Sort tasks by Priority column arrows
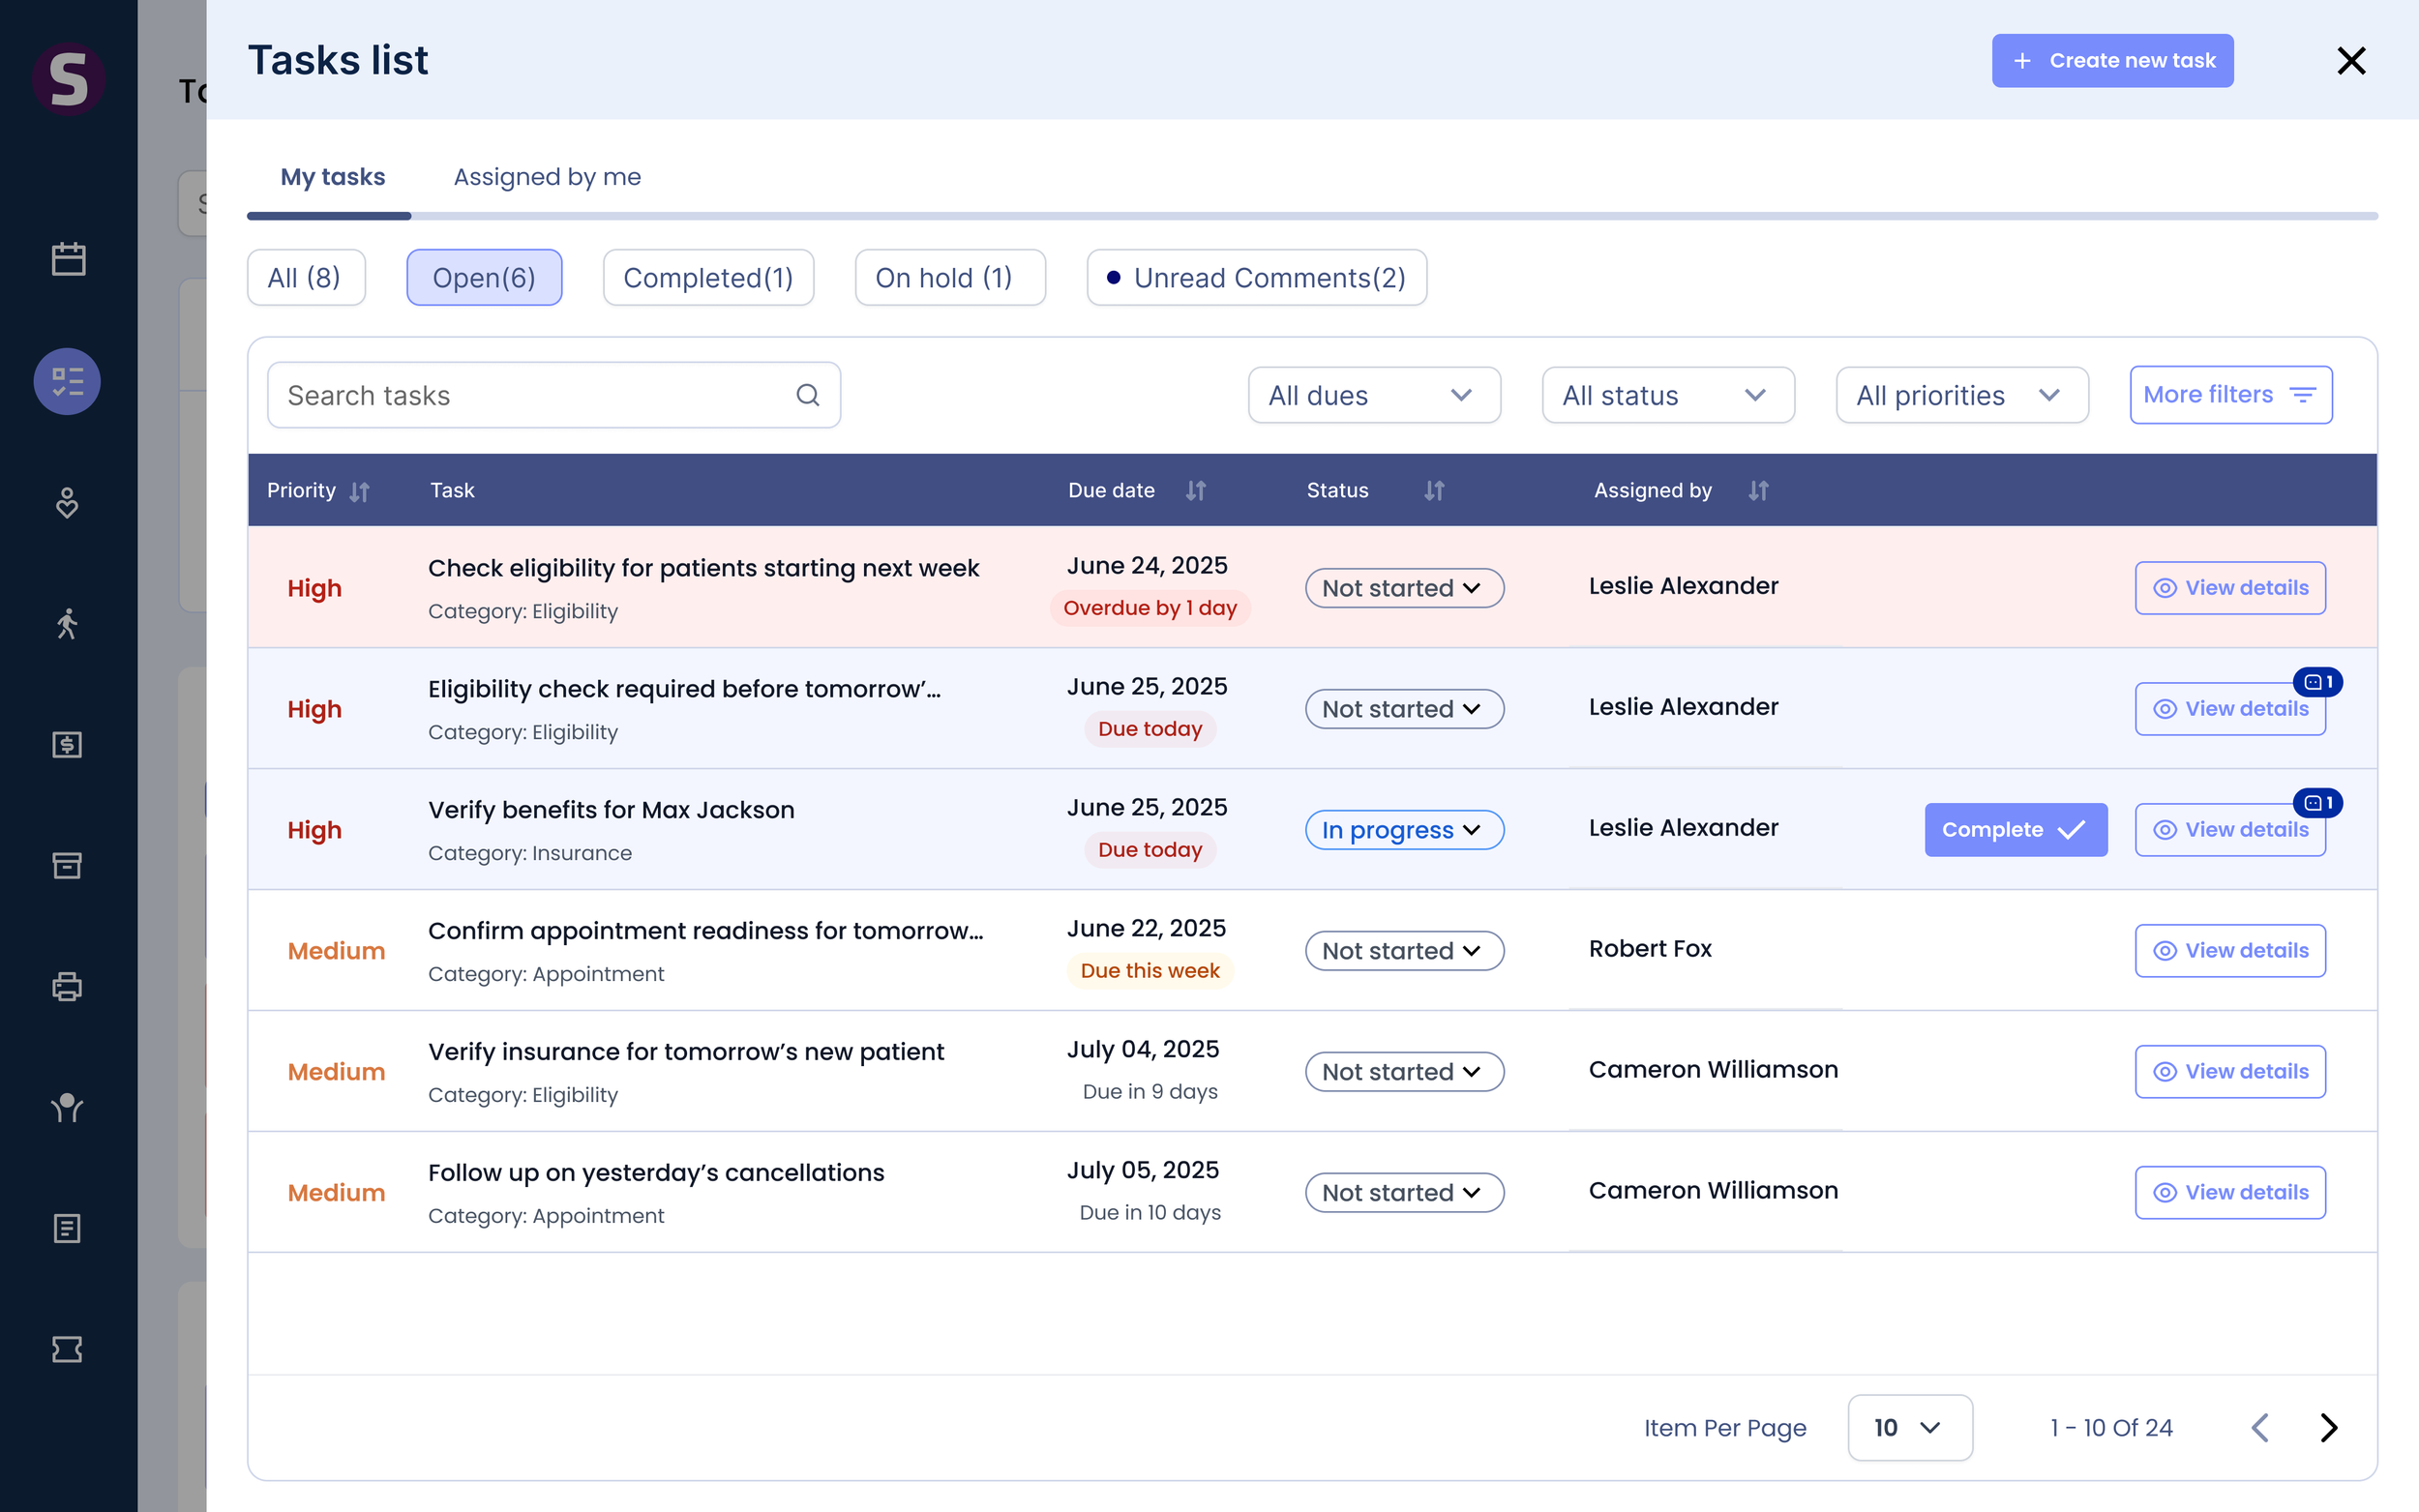The width and height of the screenshot is (2419, 1512). (360, 491)
